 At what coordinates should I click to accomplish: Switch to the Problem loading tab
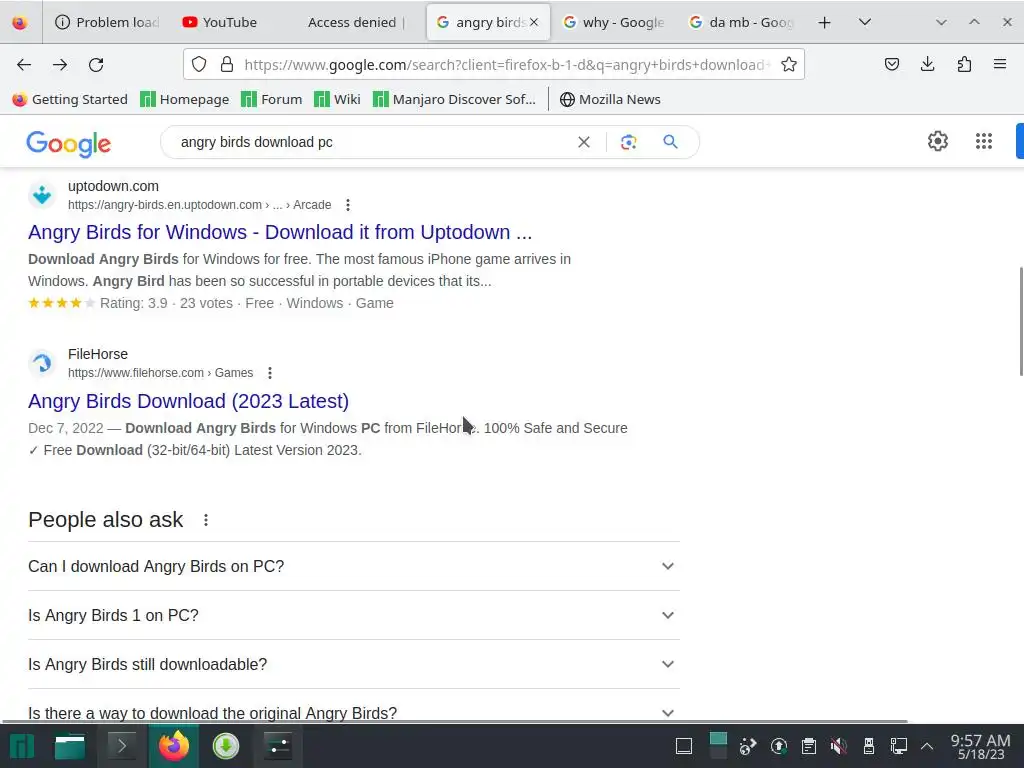pyautogui.click(x=108, y=22)
